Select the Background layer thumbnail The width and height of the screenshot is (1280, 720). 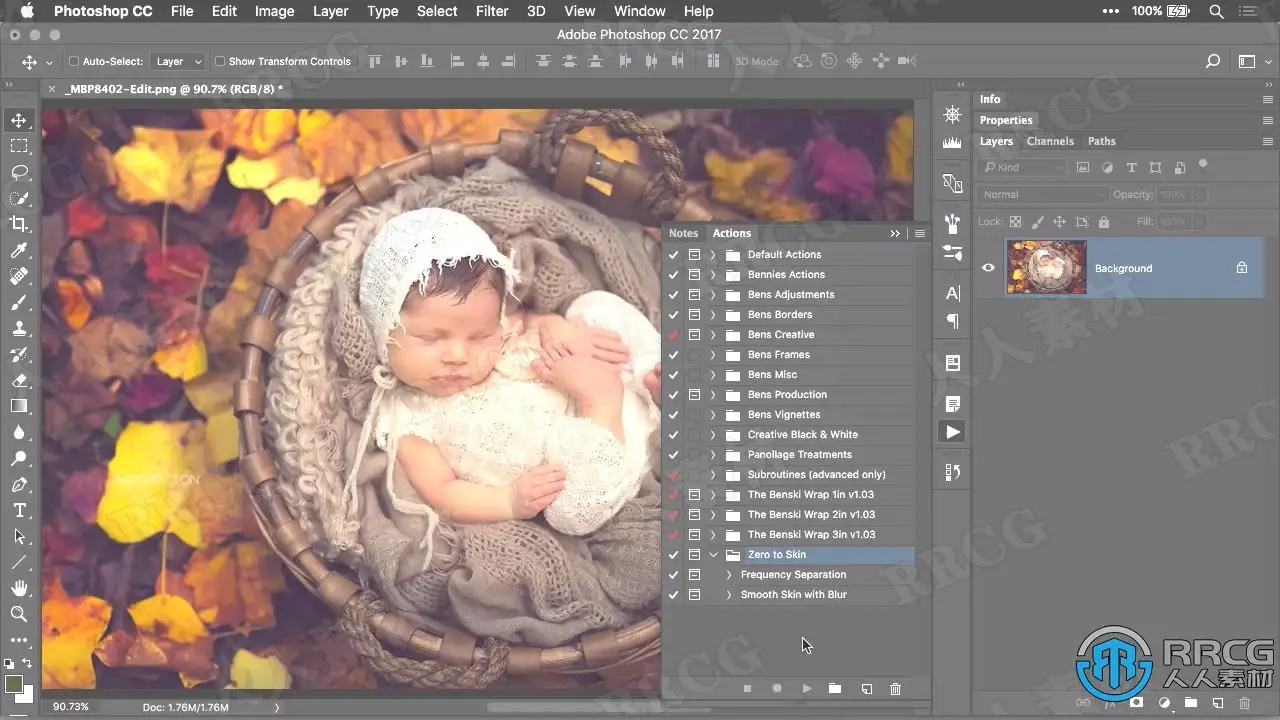1046,267
